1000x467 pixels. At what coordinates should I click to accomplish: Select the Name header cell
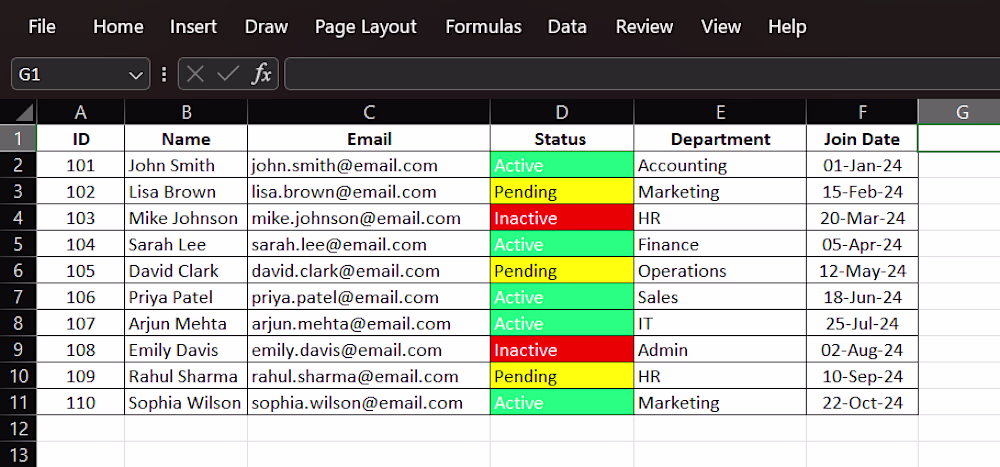click(186, 138)
